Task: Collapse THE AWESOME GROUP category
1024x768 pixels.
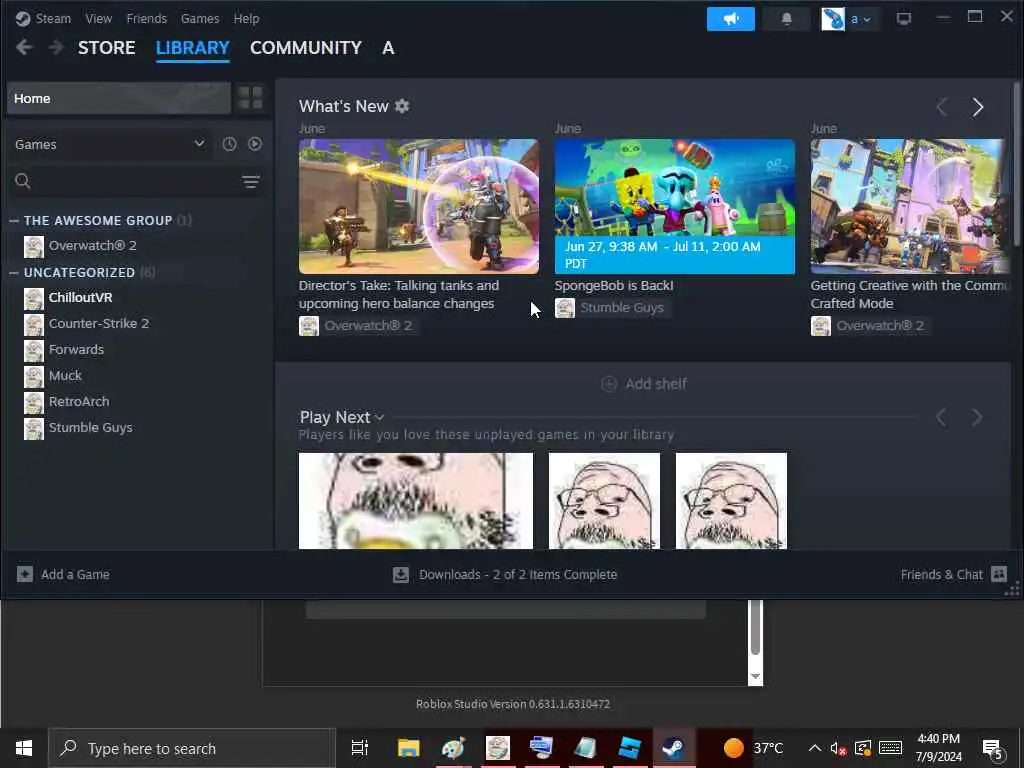Action: [14, 221]
